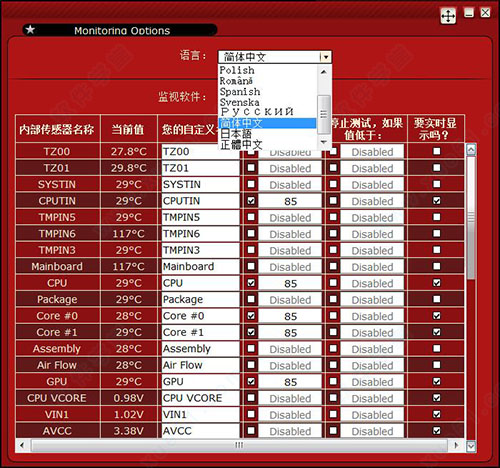This screenshot has height=468, width=500.
Task: Click the move-window crosshair icon
Action: coord(448,16)
